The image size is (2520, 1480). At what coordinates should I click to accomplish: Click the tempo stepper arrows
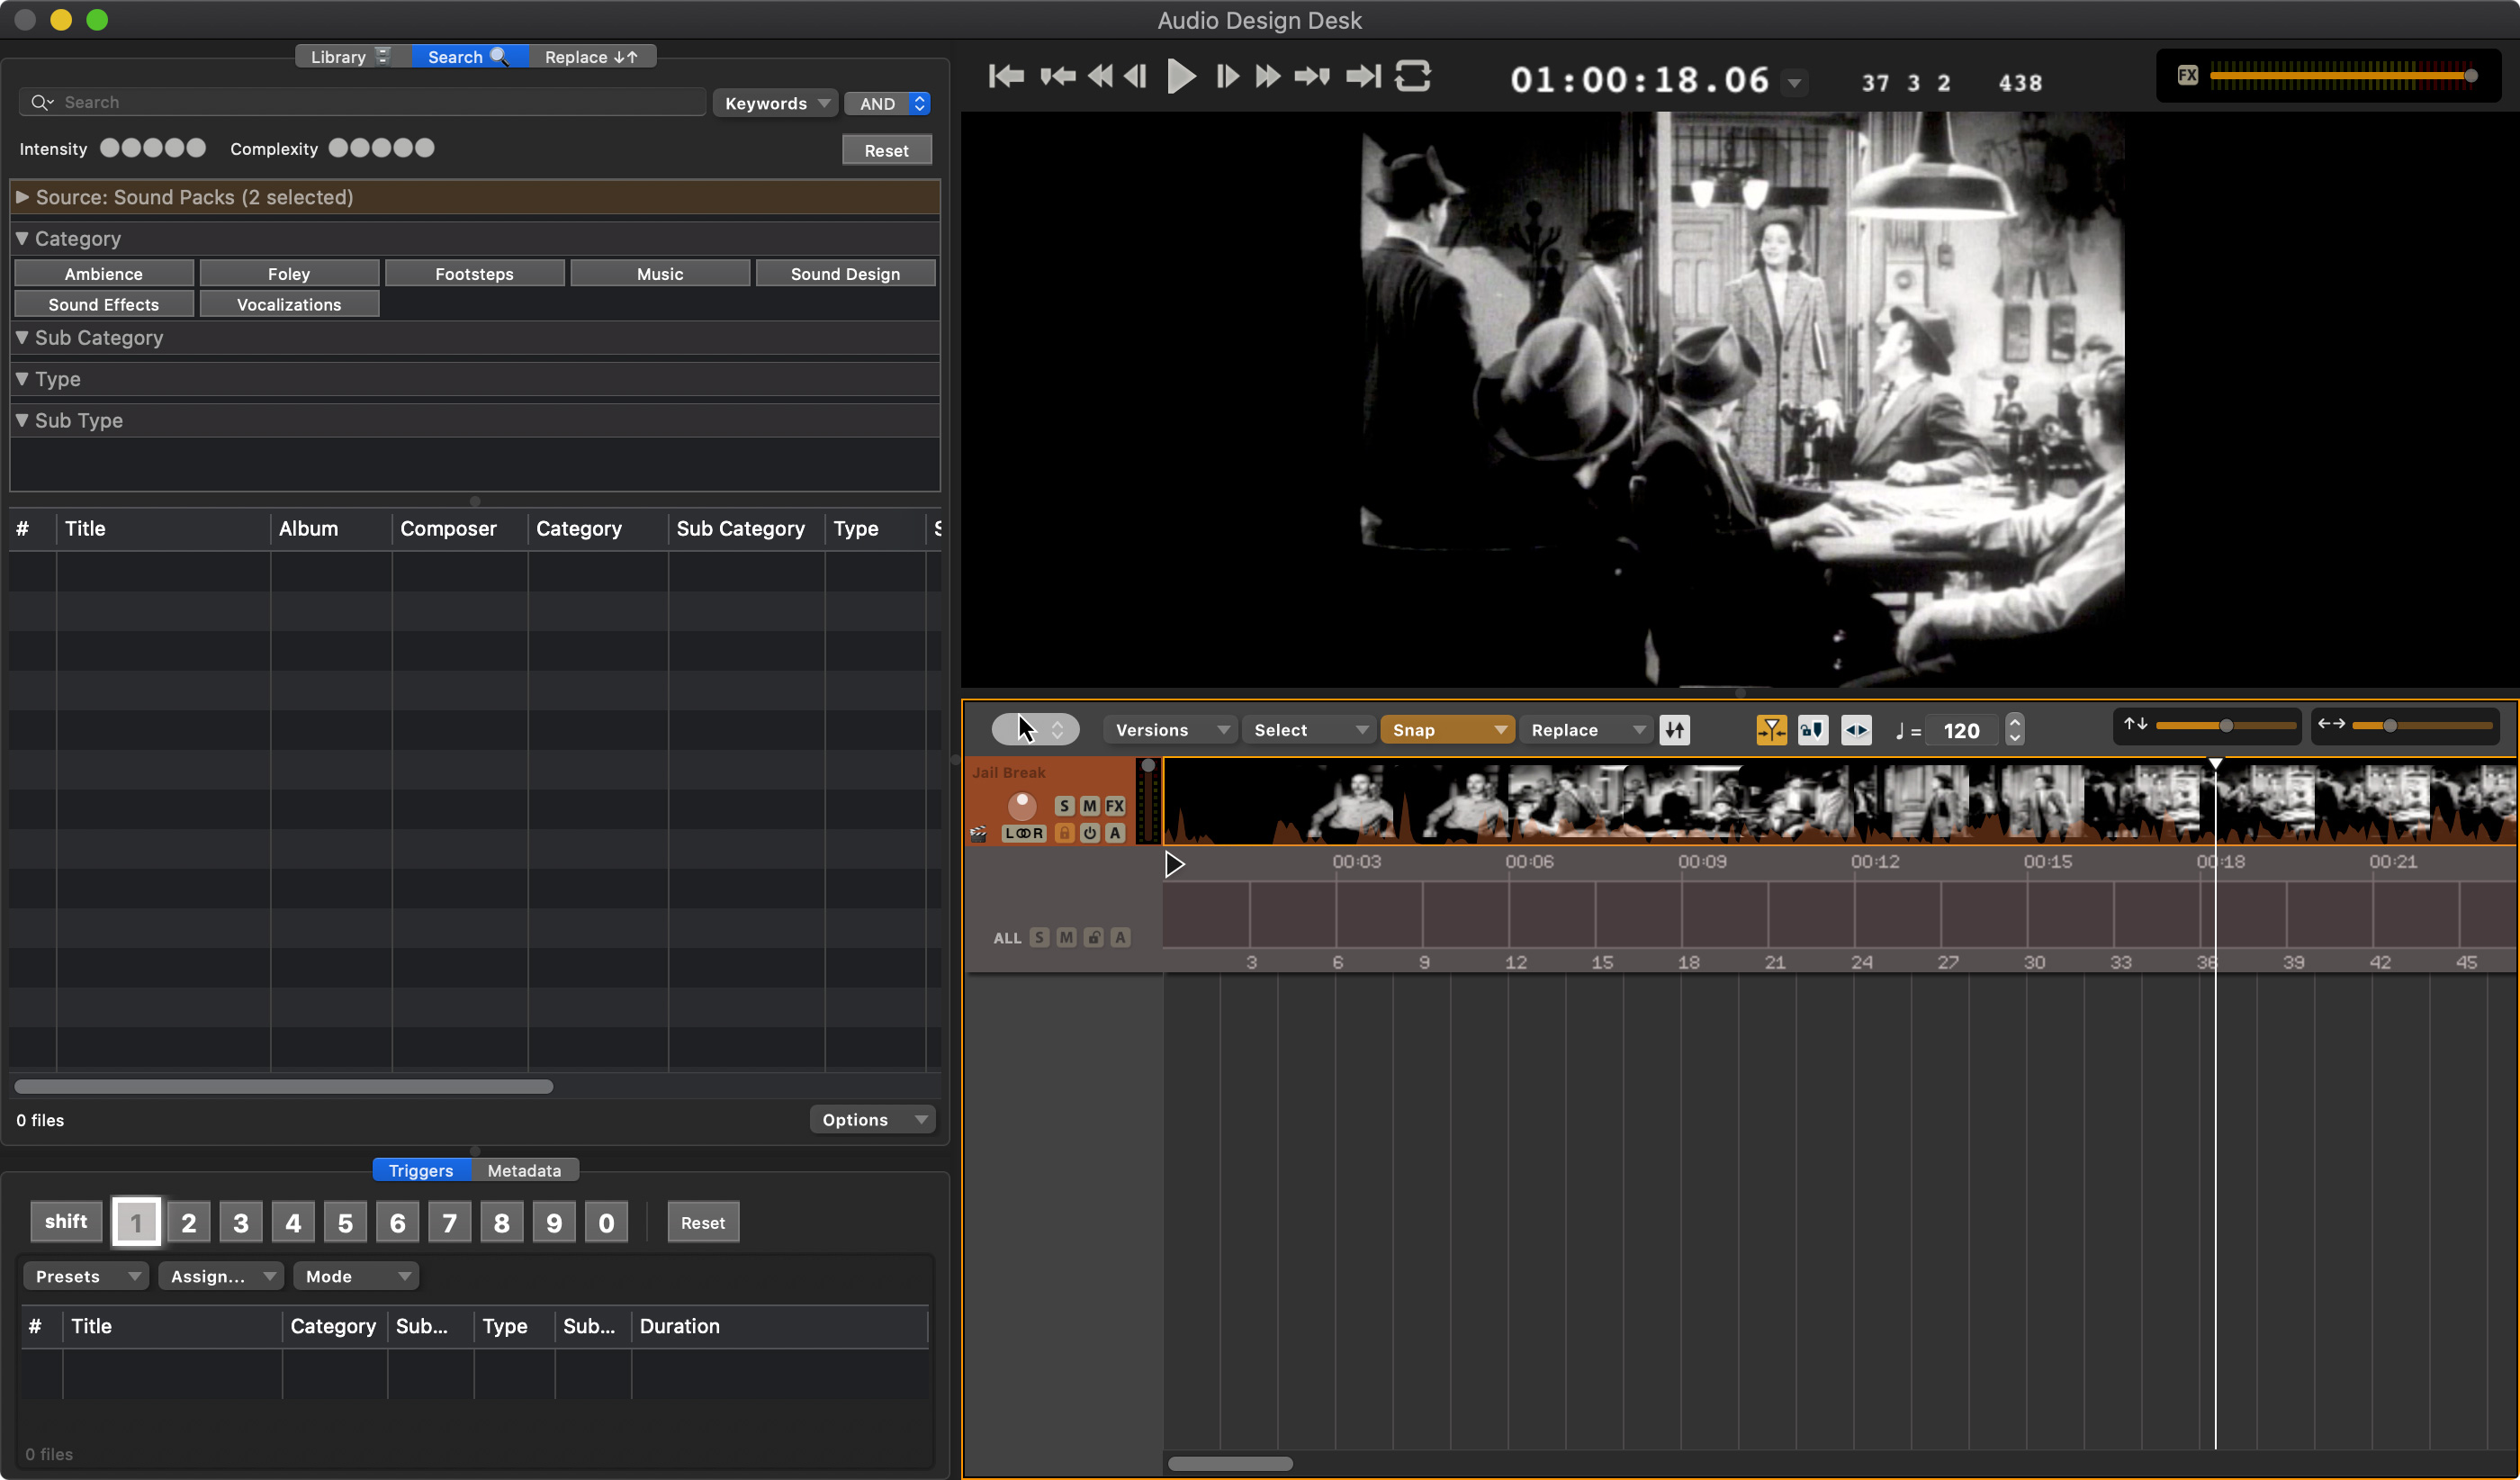[x=2015, y=730]
